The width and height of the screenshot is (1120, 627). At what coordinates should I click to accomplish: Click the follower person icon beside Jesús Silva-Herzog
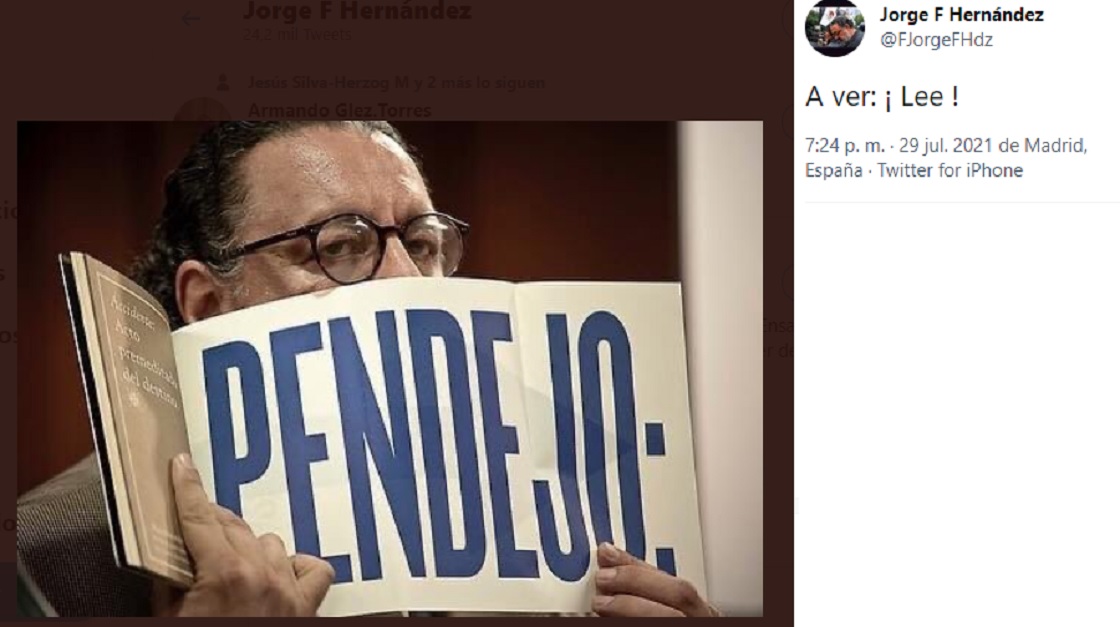click(223, 83)
